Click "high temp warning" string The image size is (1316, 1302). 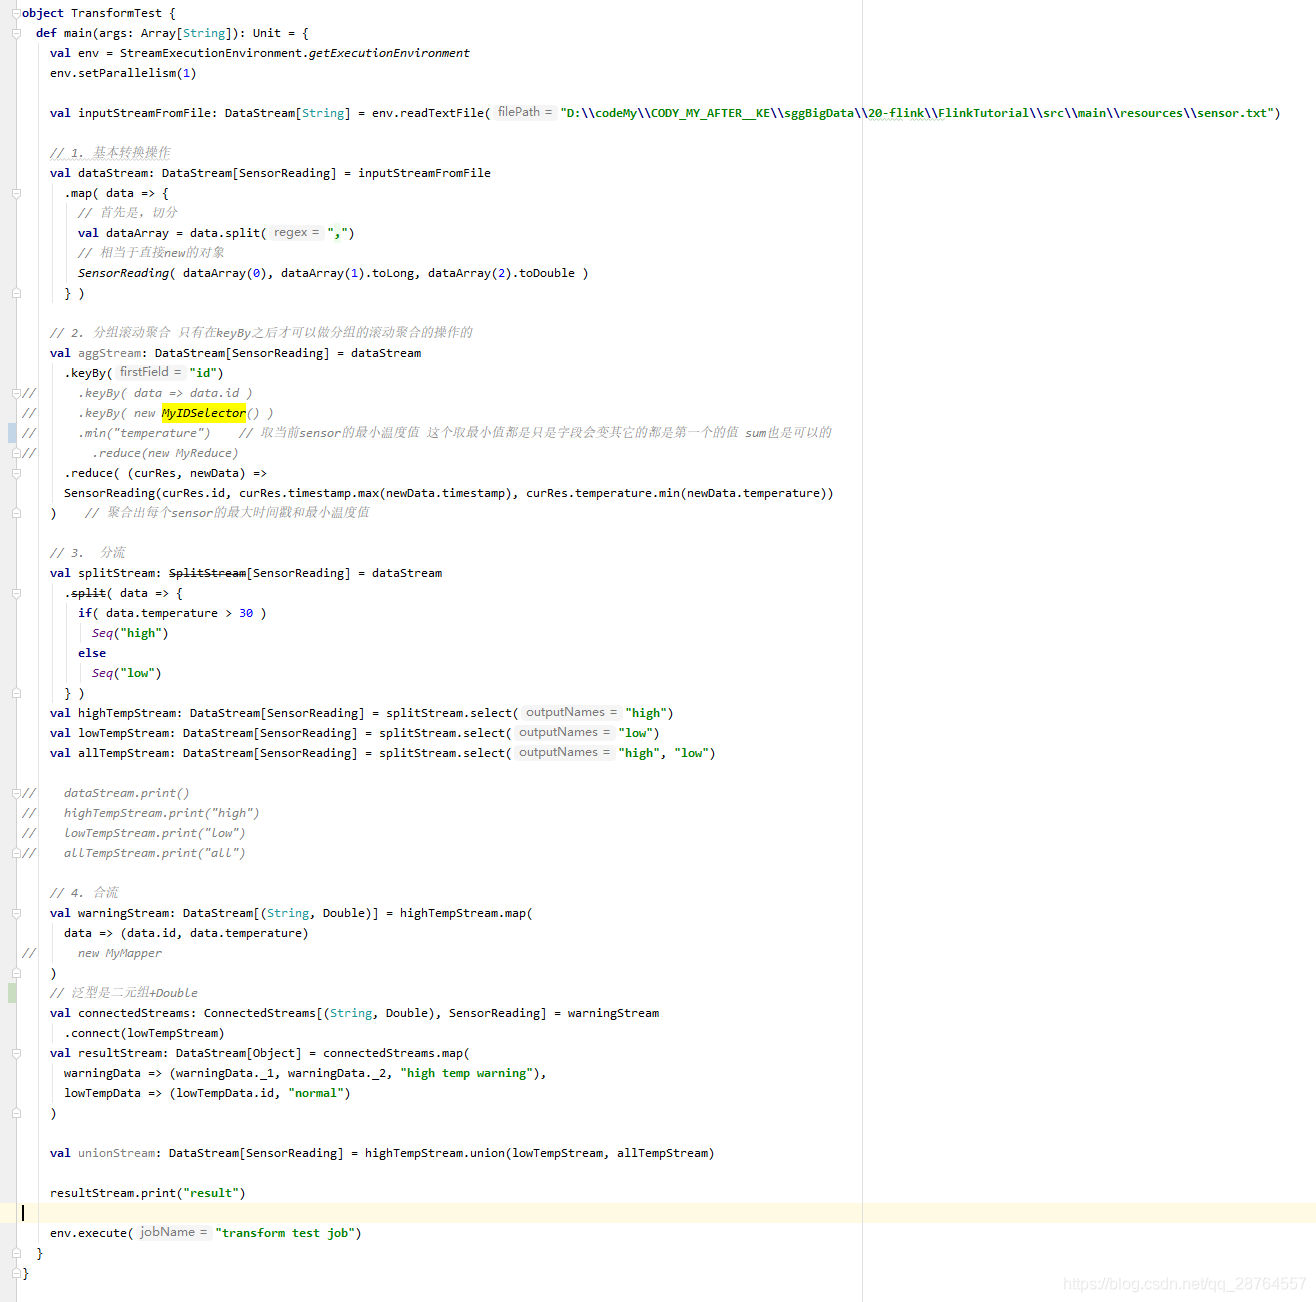466,1073
